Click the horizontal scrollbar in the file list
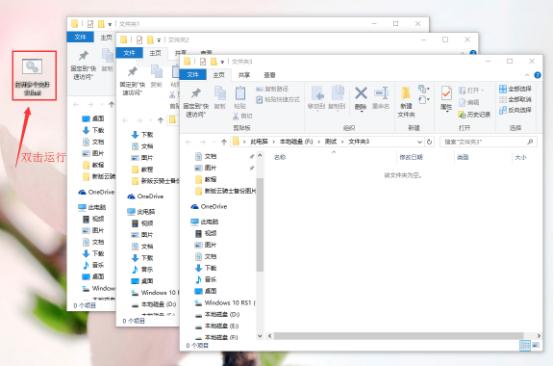This screenshot has height=366, width=554. [x=399, y=336]
